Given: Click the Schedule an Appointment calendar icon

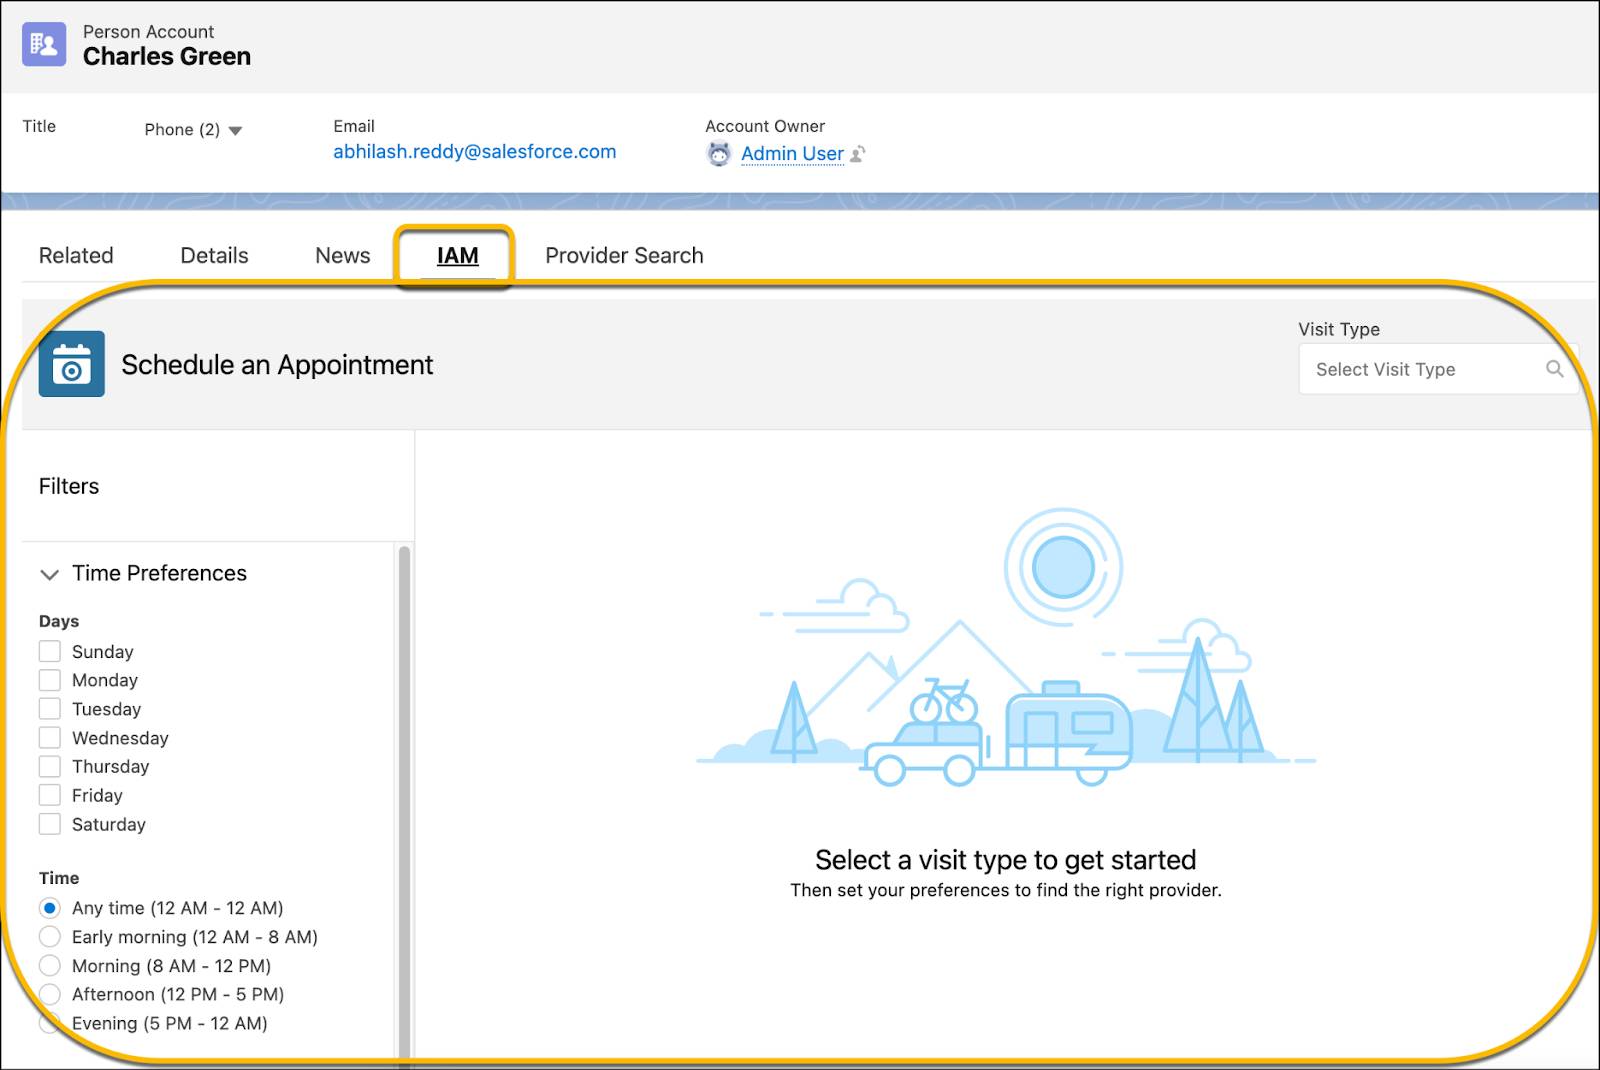Looking at the screenshot, I should pyautogui.click(x=71, y=364).
